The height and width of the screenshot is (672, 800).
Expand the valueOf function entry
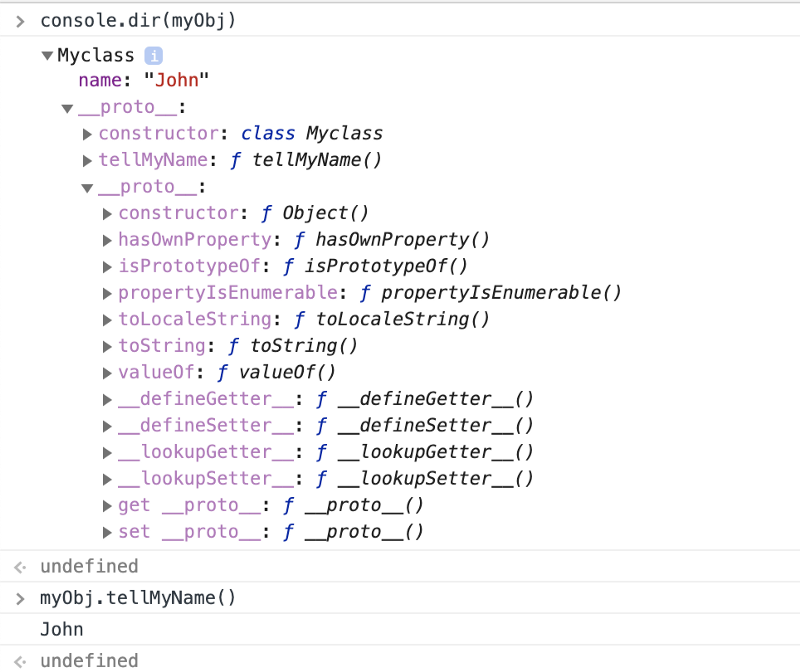(x=108, y=373)
